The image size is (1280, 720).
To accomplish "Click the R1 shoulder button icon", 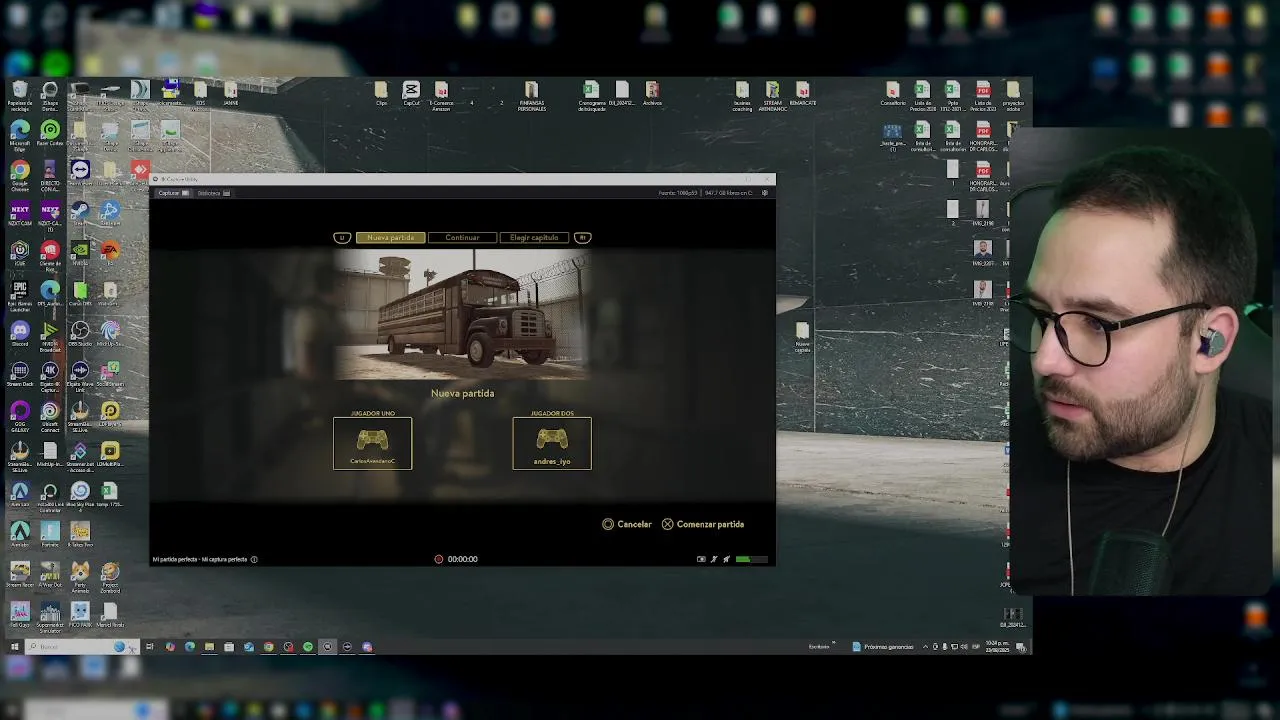I will 583,238.
